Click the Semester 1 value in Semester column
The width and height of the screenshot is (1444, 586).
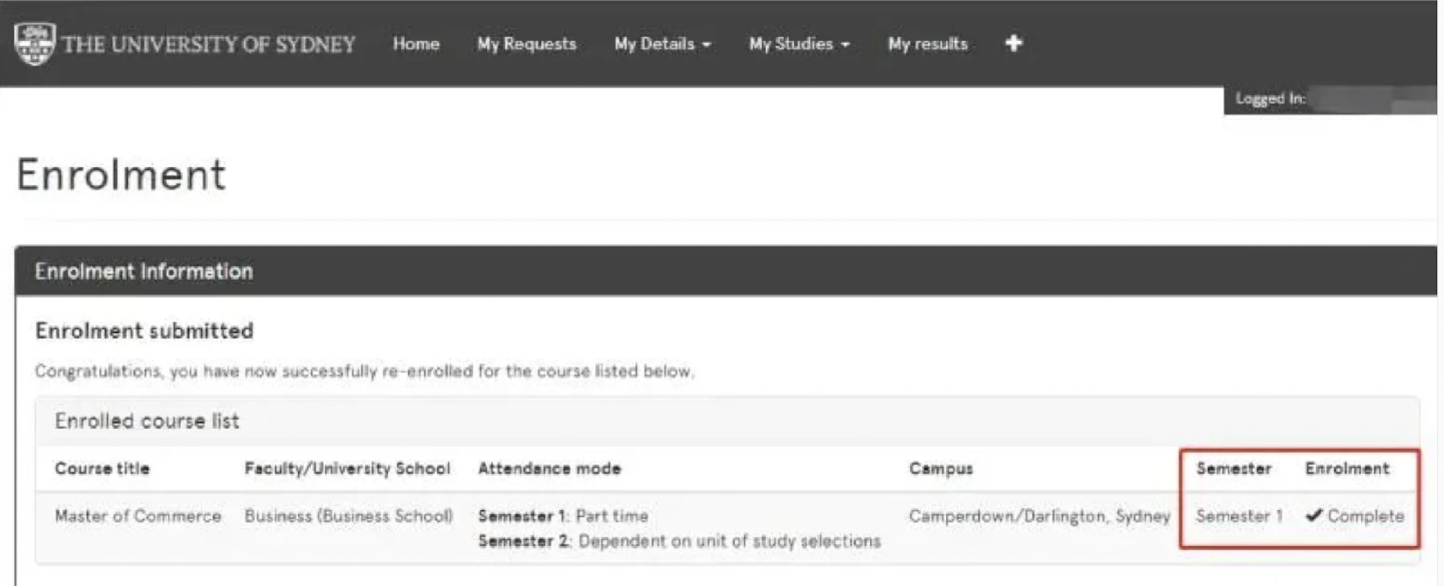pos(1238,517)
